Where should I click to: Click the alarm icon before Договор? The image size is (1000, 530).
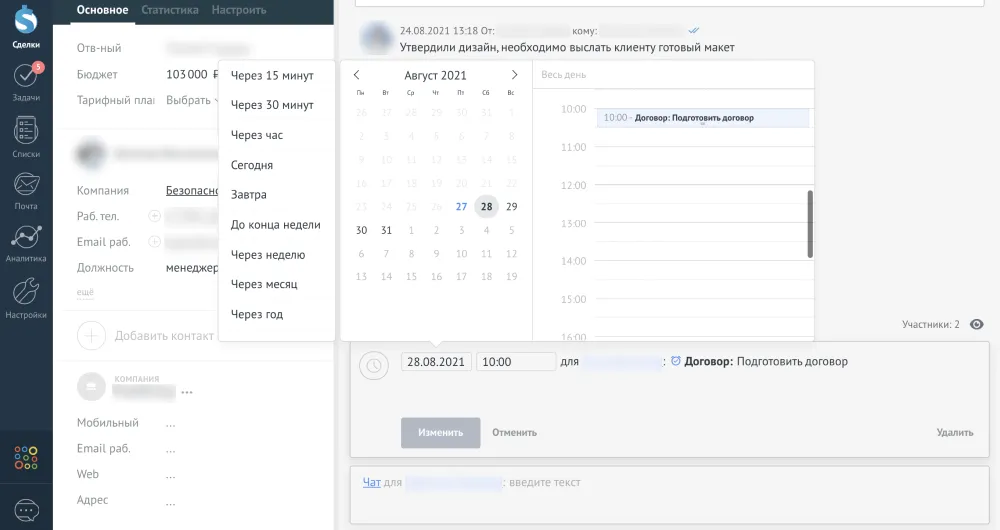(676, 361)
